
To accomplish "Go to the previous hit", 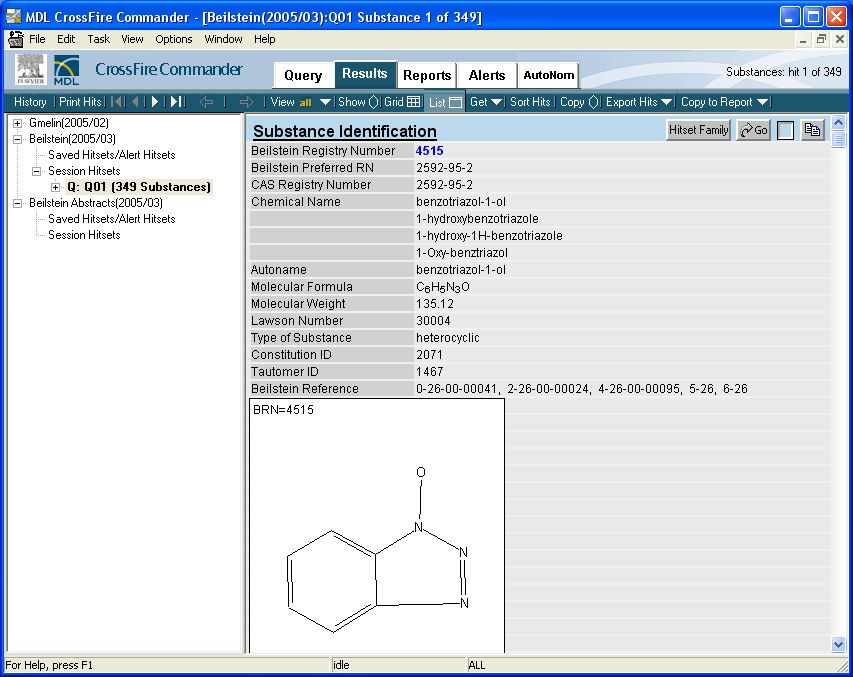I will (x=135, y=102).
